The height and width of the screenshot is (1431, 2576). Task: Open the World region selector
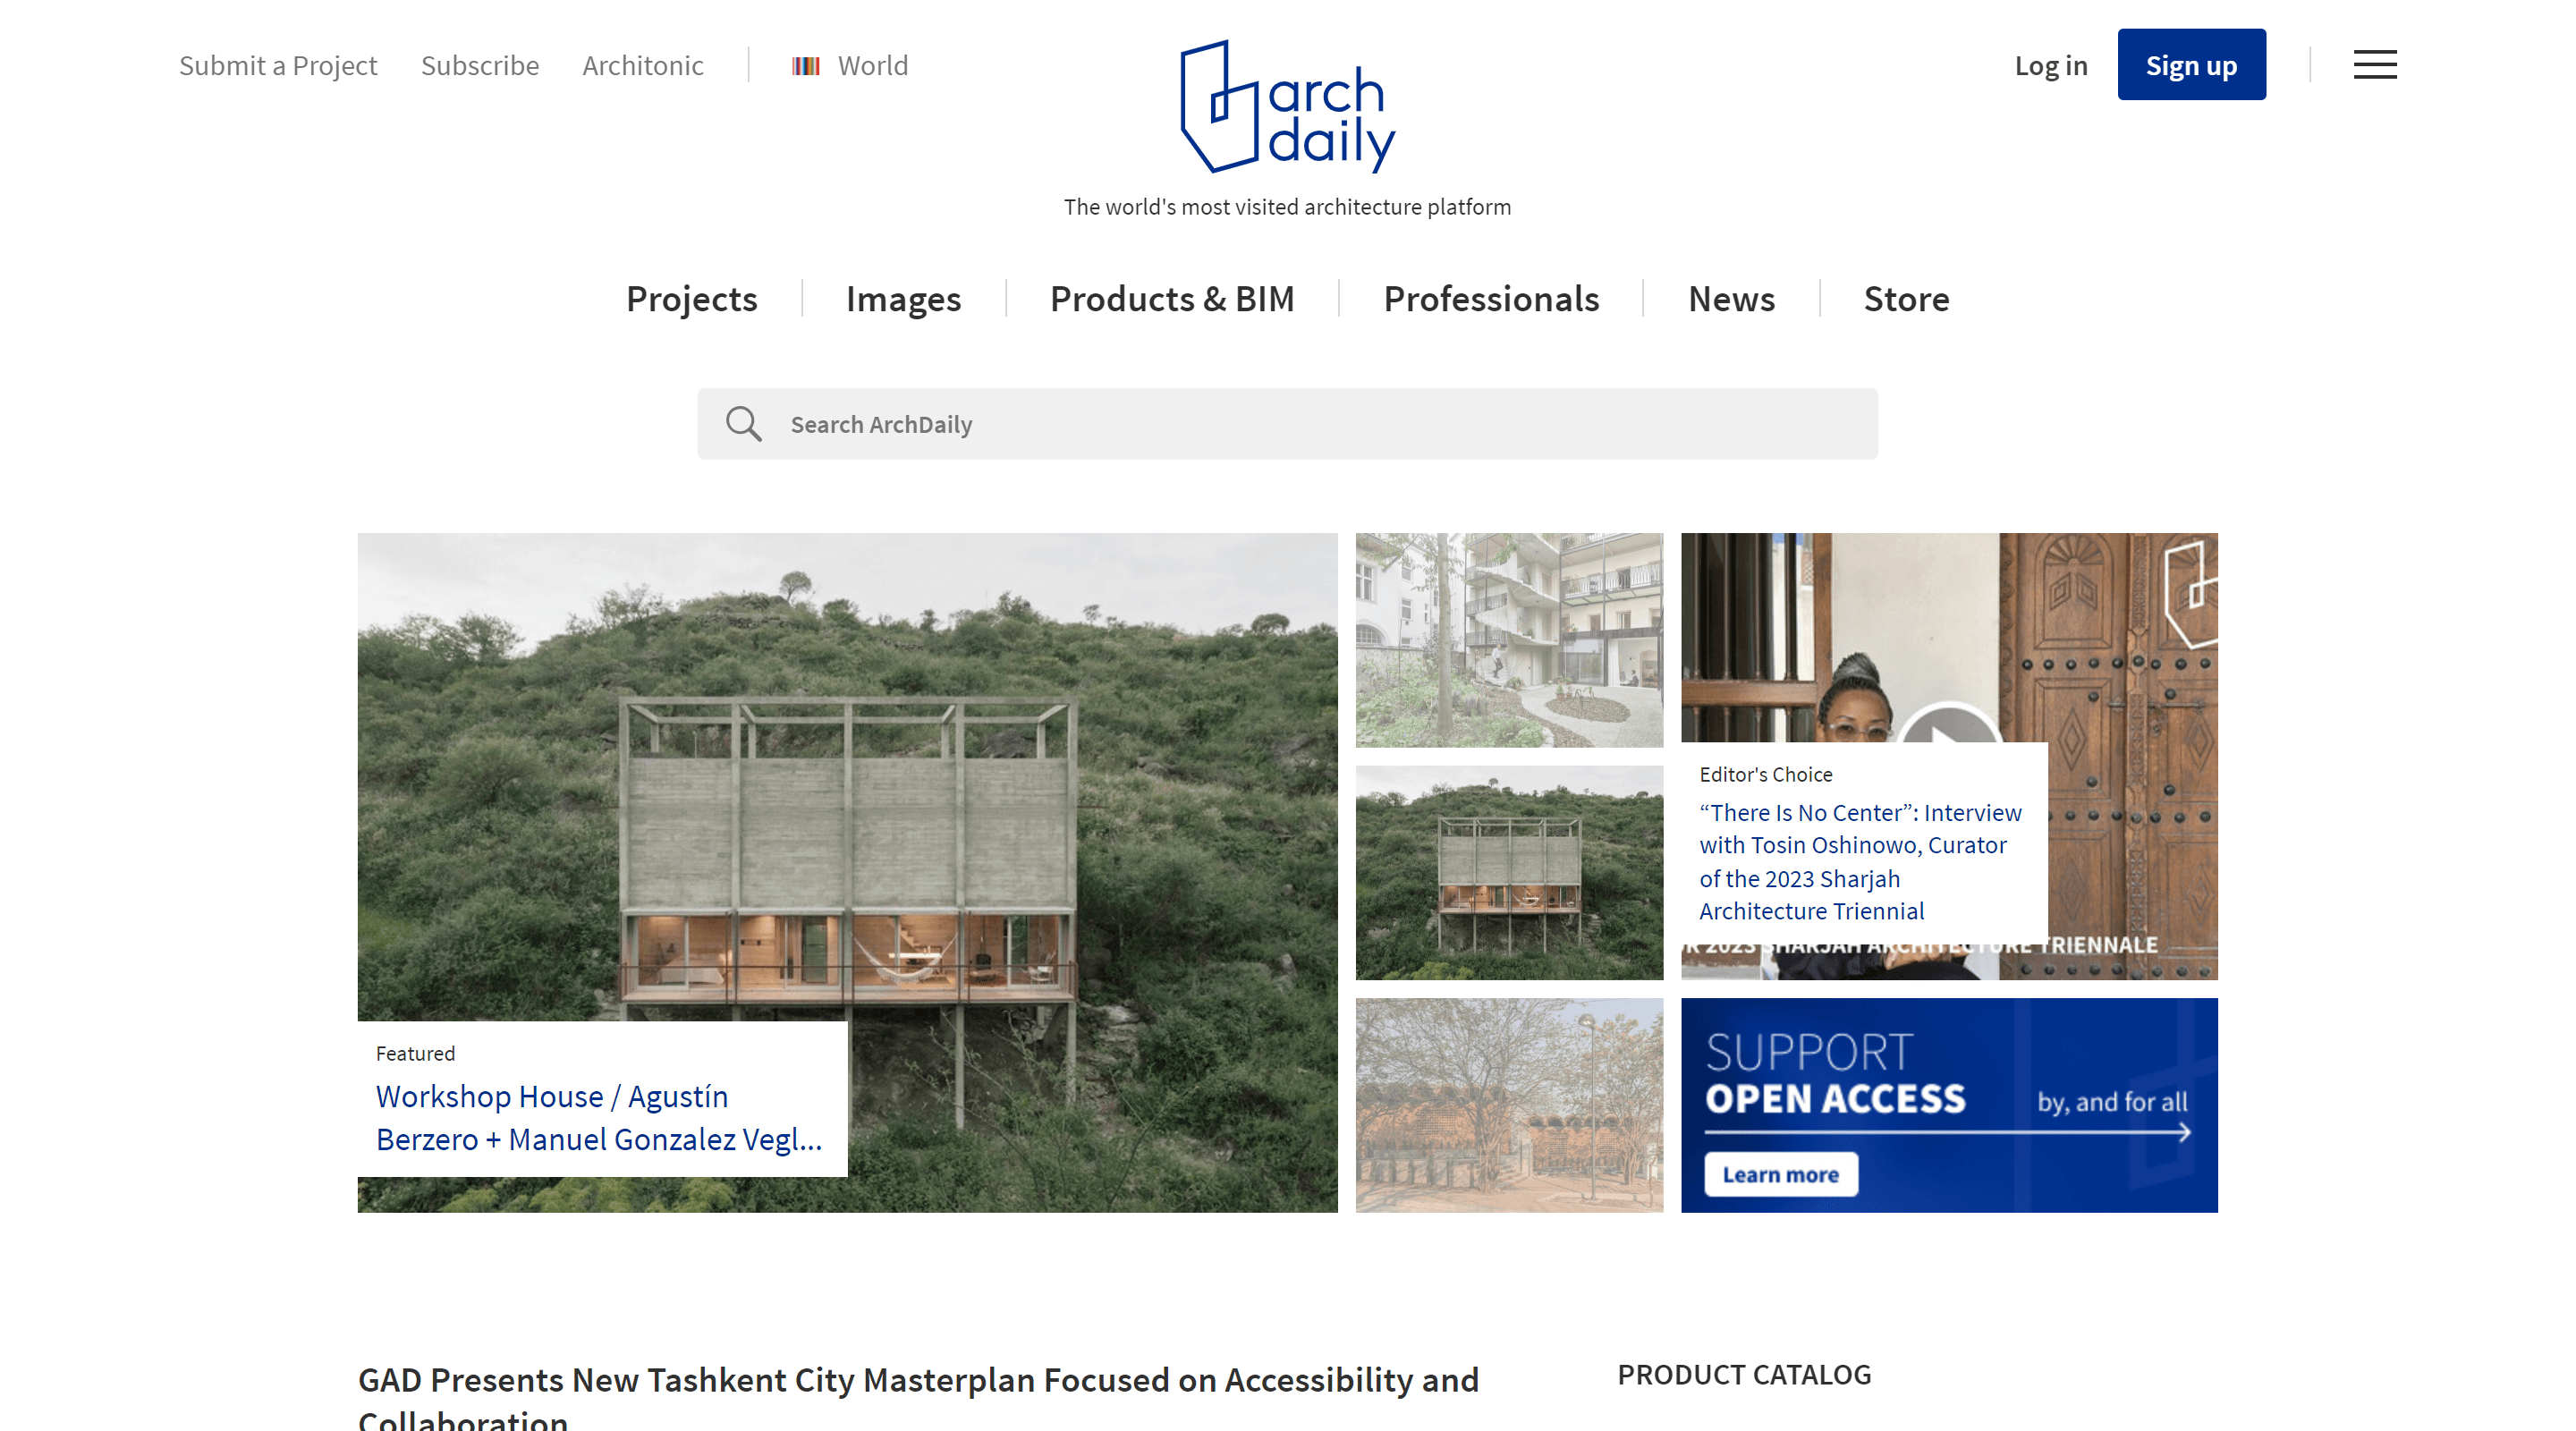pyautogui.click(x=850, y=66)
